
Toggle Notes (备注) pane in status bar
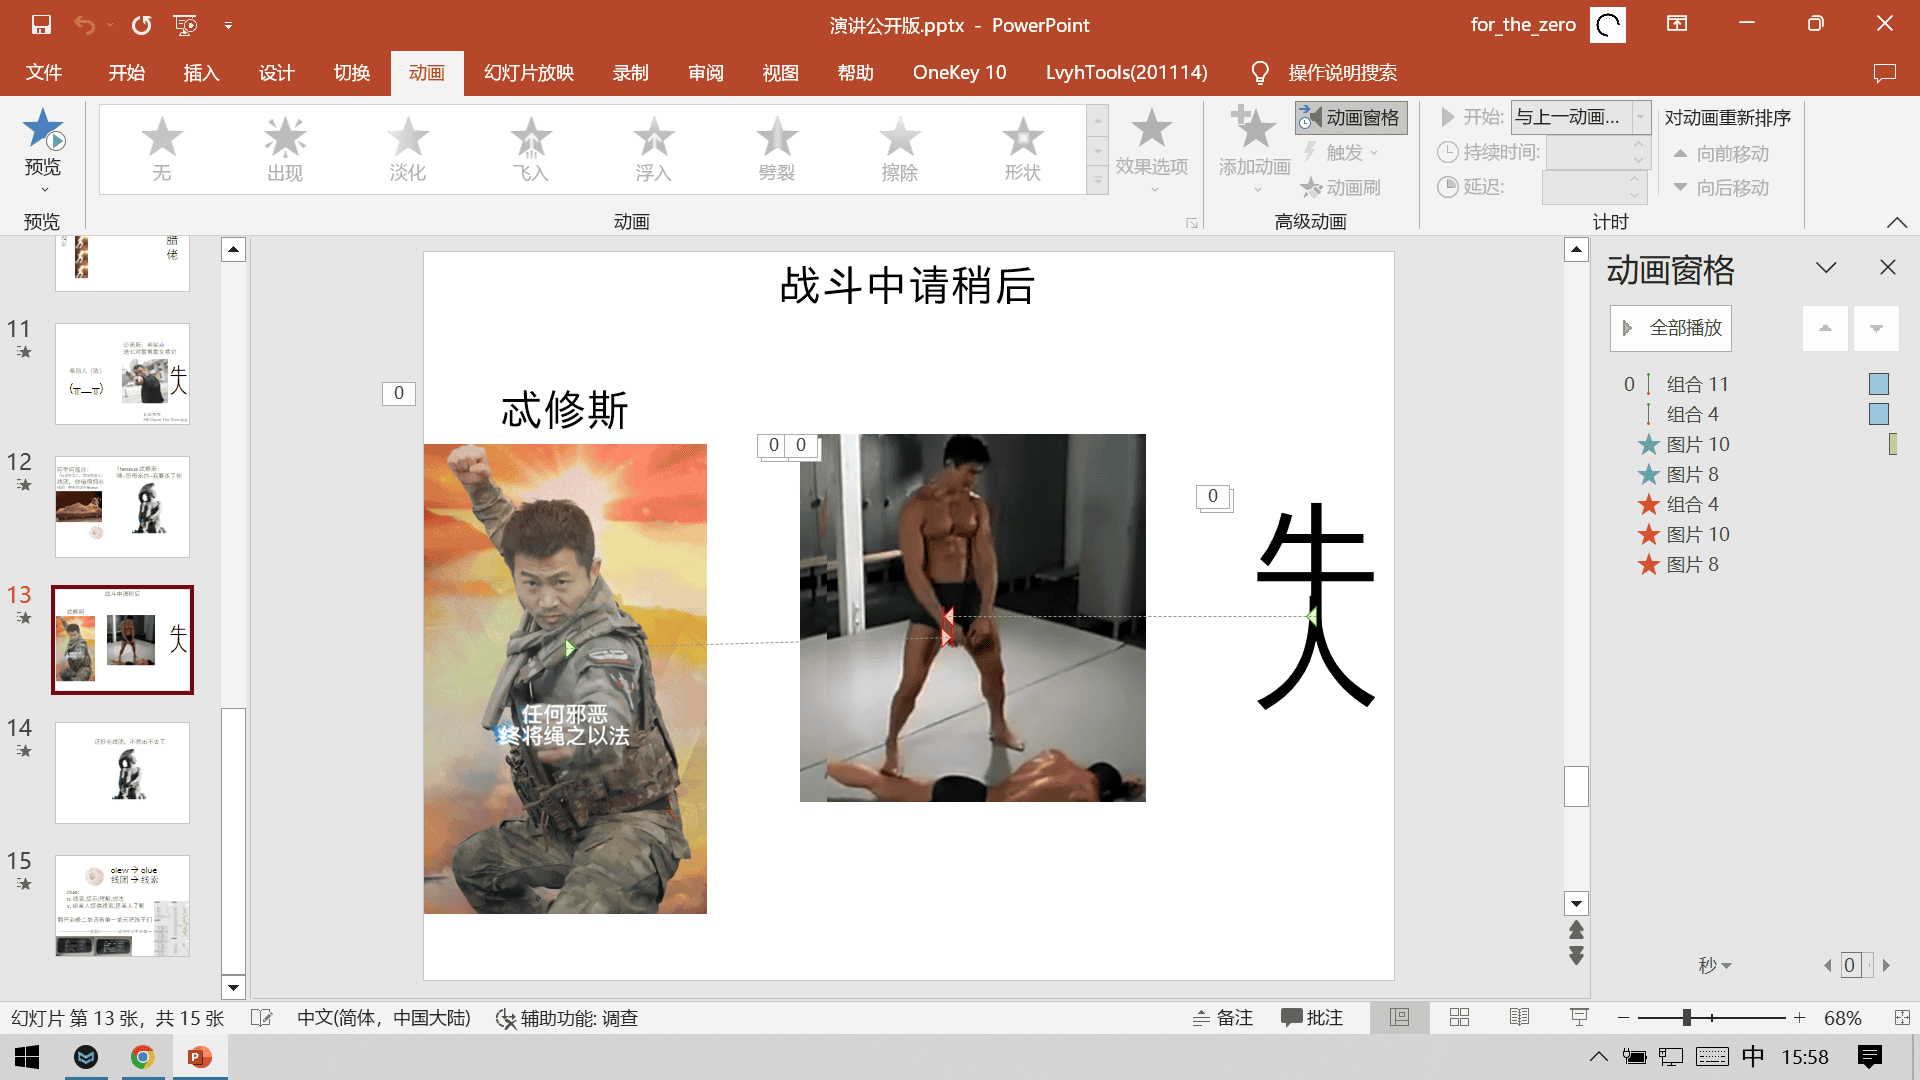pos(1223,1017)
